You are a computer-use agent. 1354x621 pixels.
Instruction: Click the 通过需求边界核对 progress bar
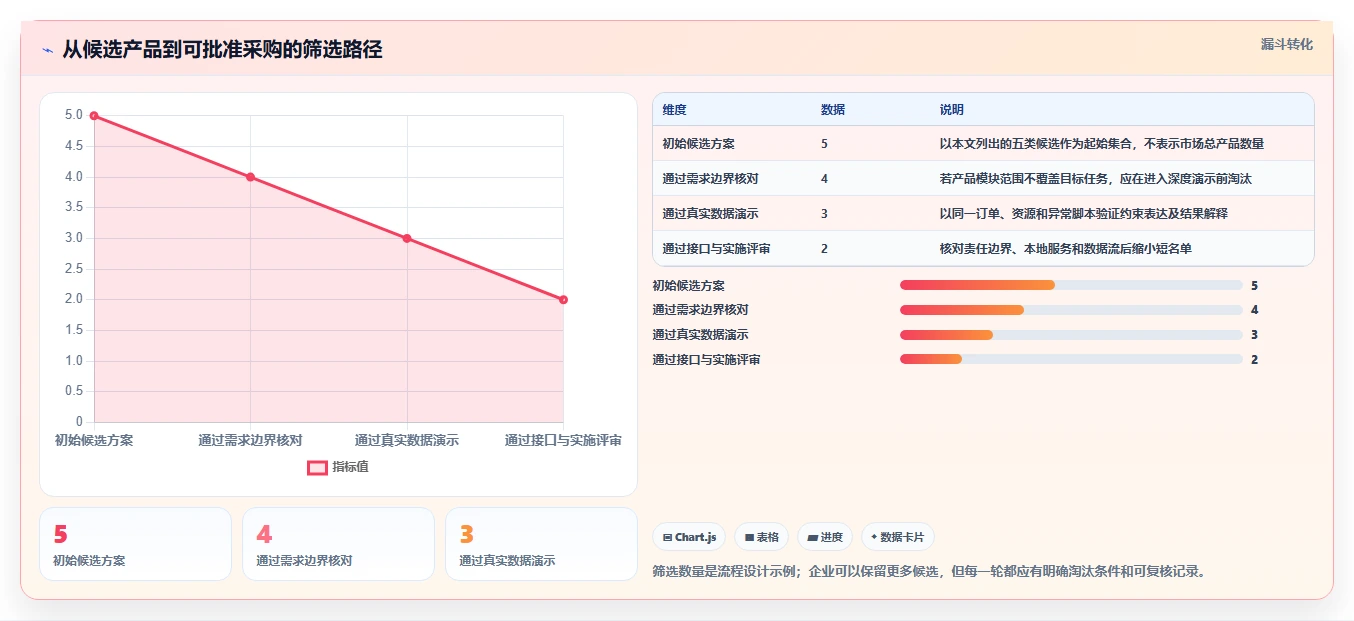pyautogui.click(x=1071, y=310)
